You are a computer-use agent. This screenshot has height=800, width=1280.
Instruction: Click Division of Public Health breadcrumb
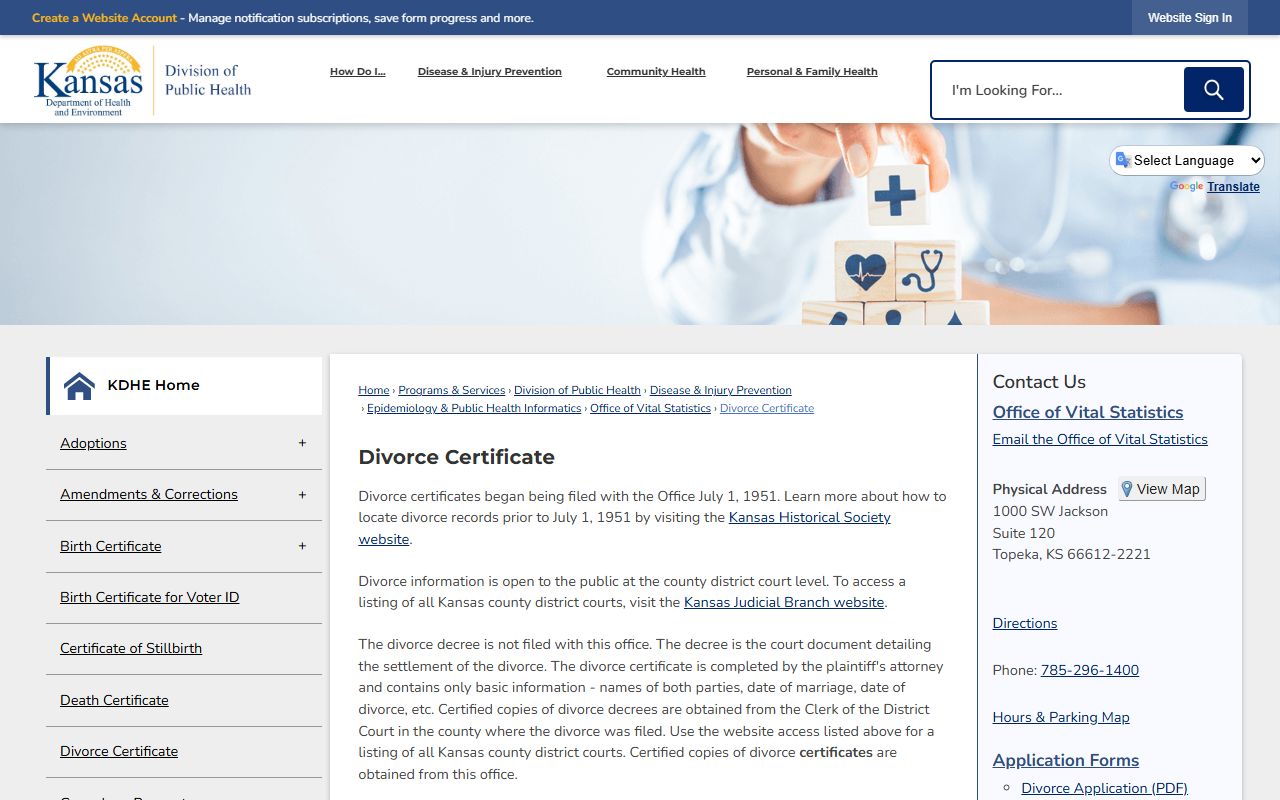(x=577, y=390)
